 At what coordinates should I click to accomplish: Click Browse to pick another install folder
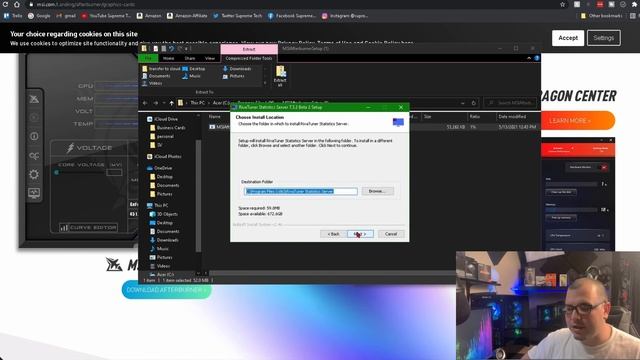(378, 191)
